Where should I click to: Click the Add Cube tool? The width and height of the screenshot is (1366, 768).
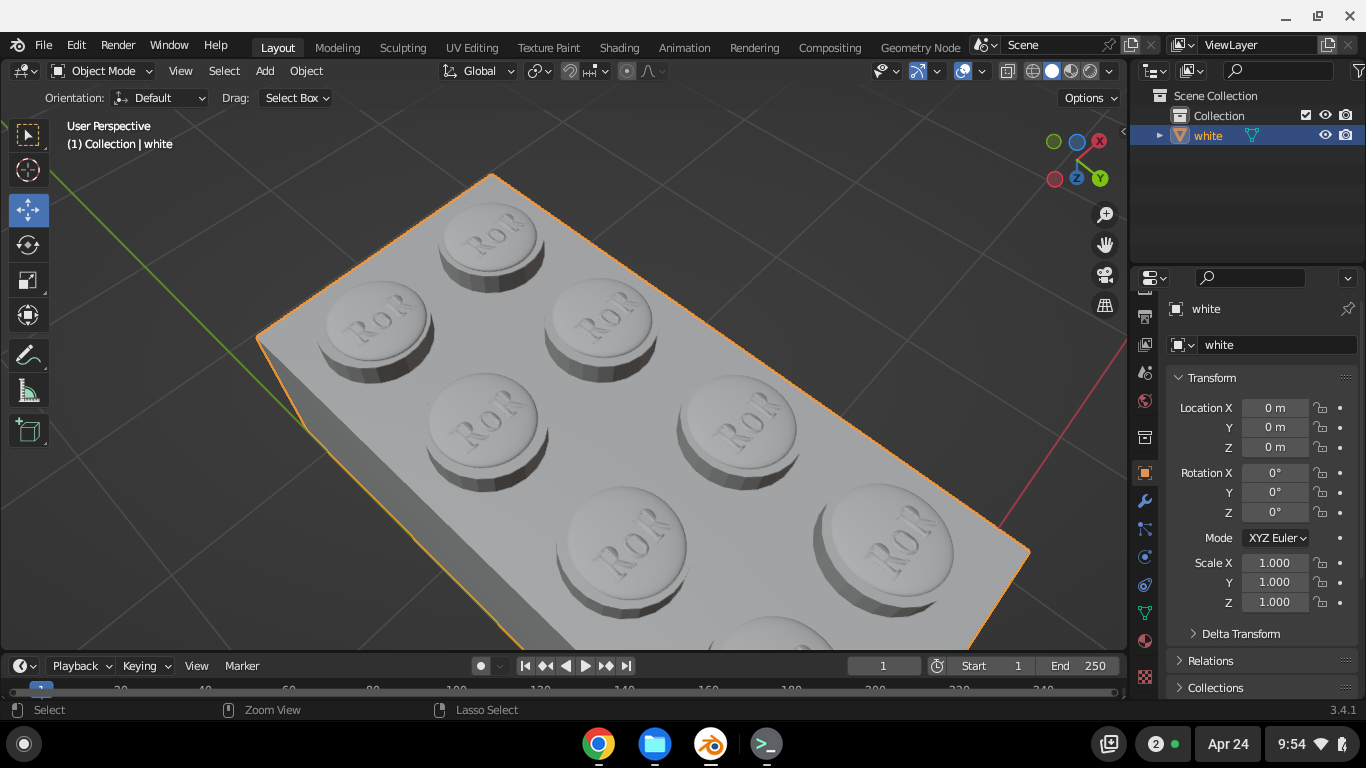click(x=28, y=431)
